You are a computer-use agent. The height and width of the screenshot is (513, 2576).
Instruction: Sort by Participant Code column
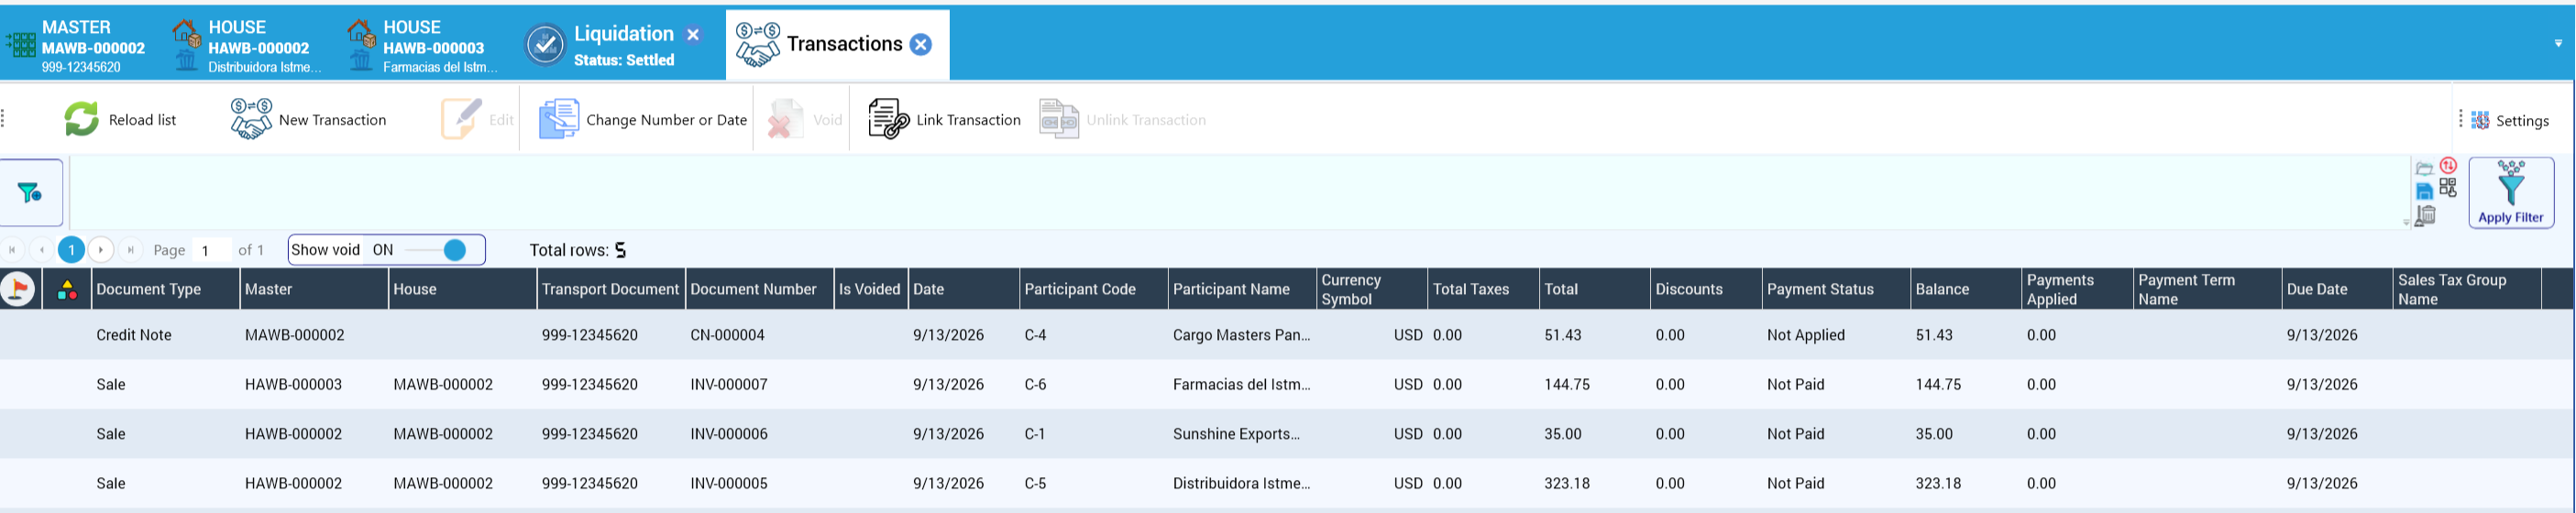click(1093, 289)
